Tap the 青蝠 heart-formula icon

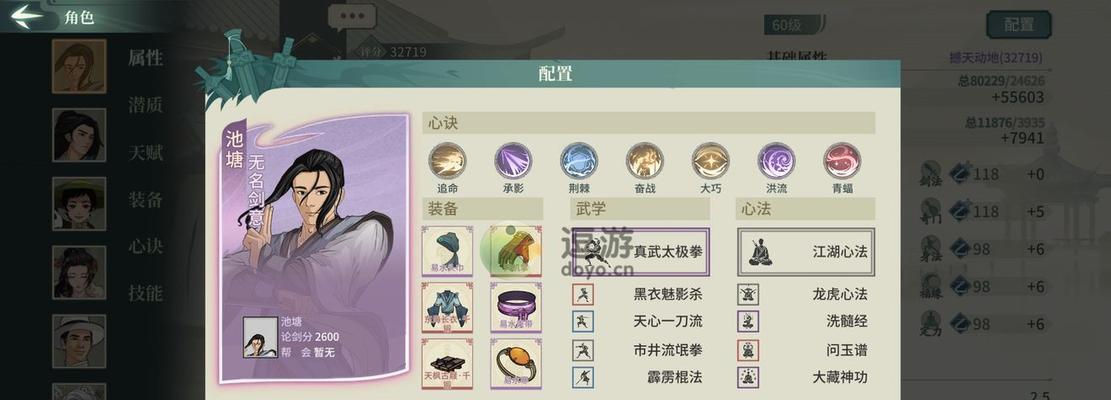(x=842, y=161)
